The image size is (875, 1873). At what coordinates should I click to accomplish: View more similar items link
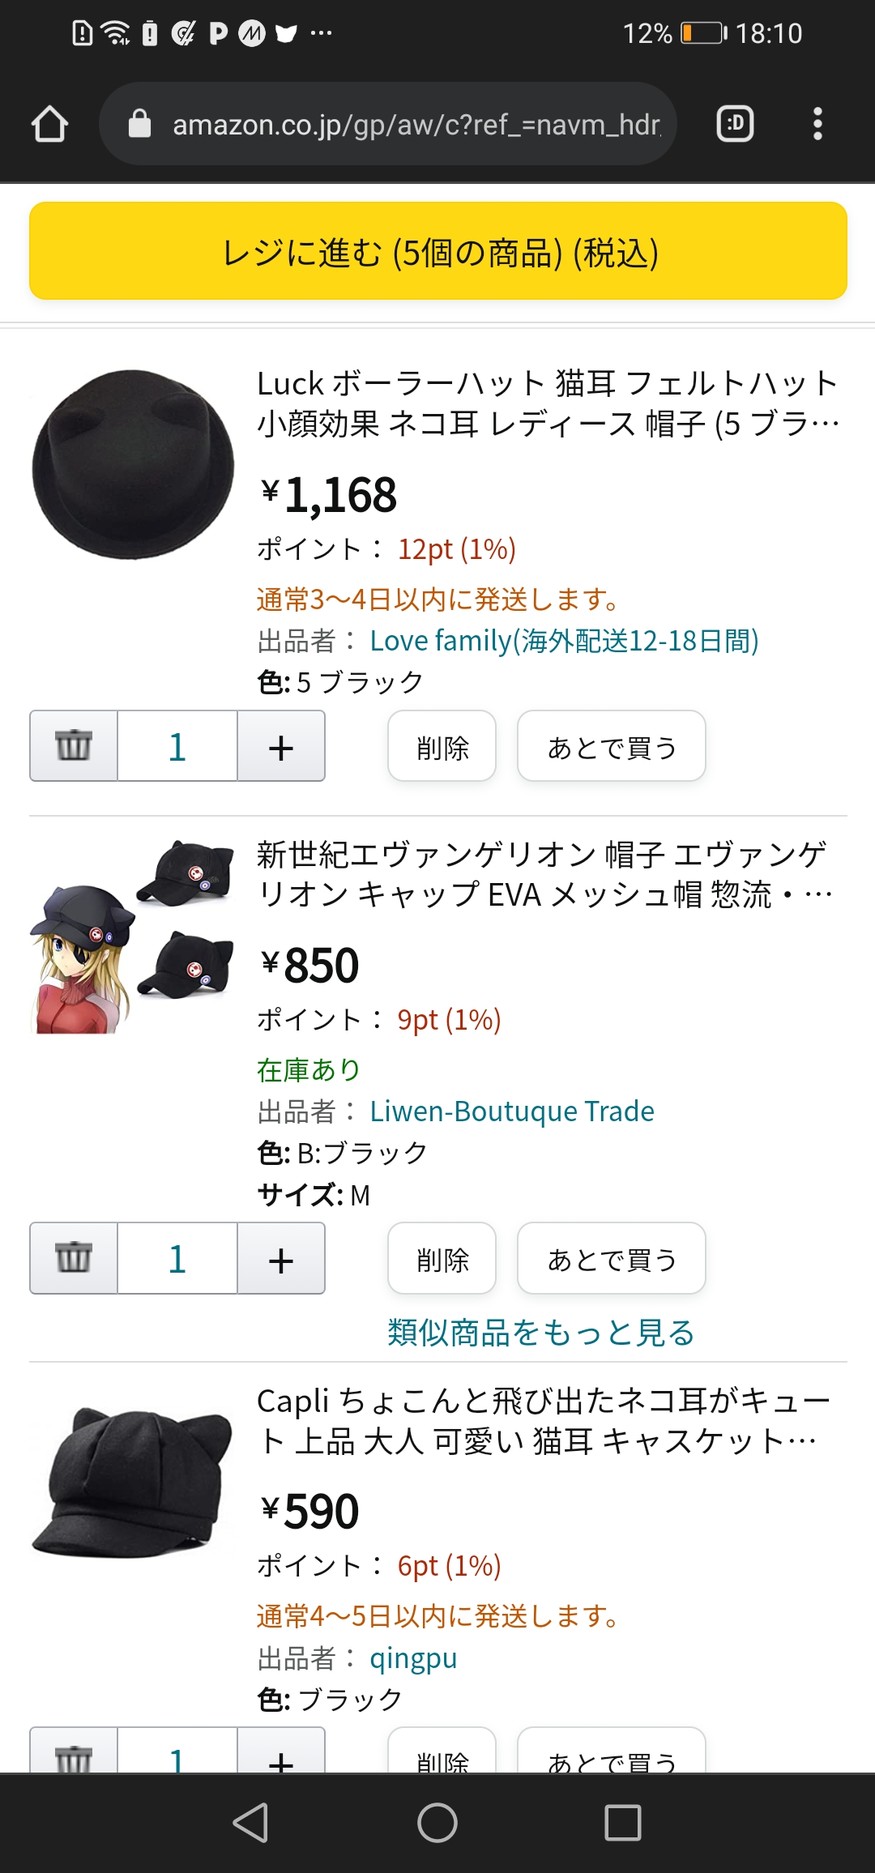click(x=540, y=1332)
